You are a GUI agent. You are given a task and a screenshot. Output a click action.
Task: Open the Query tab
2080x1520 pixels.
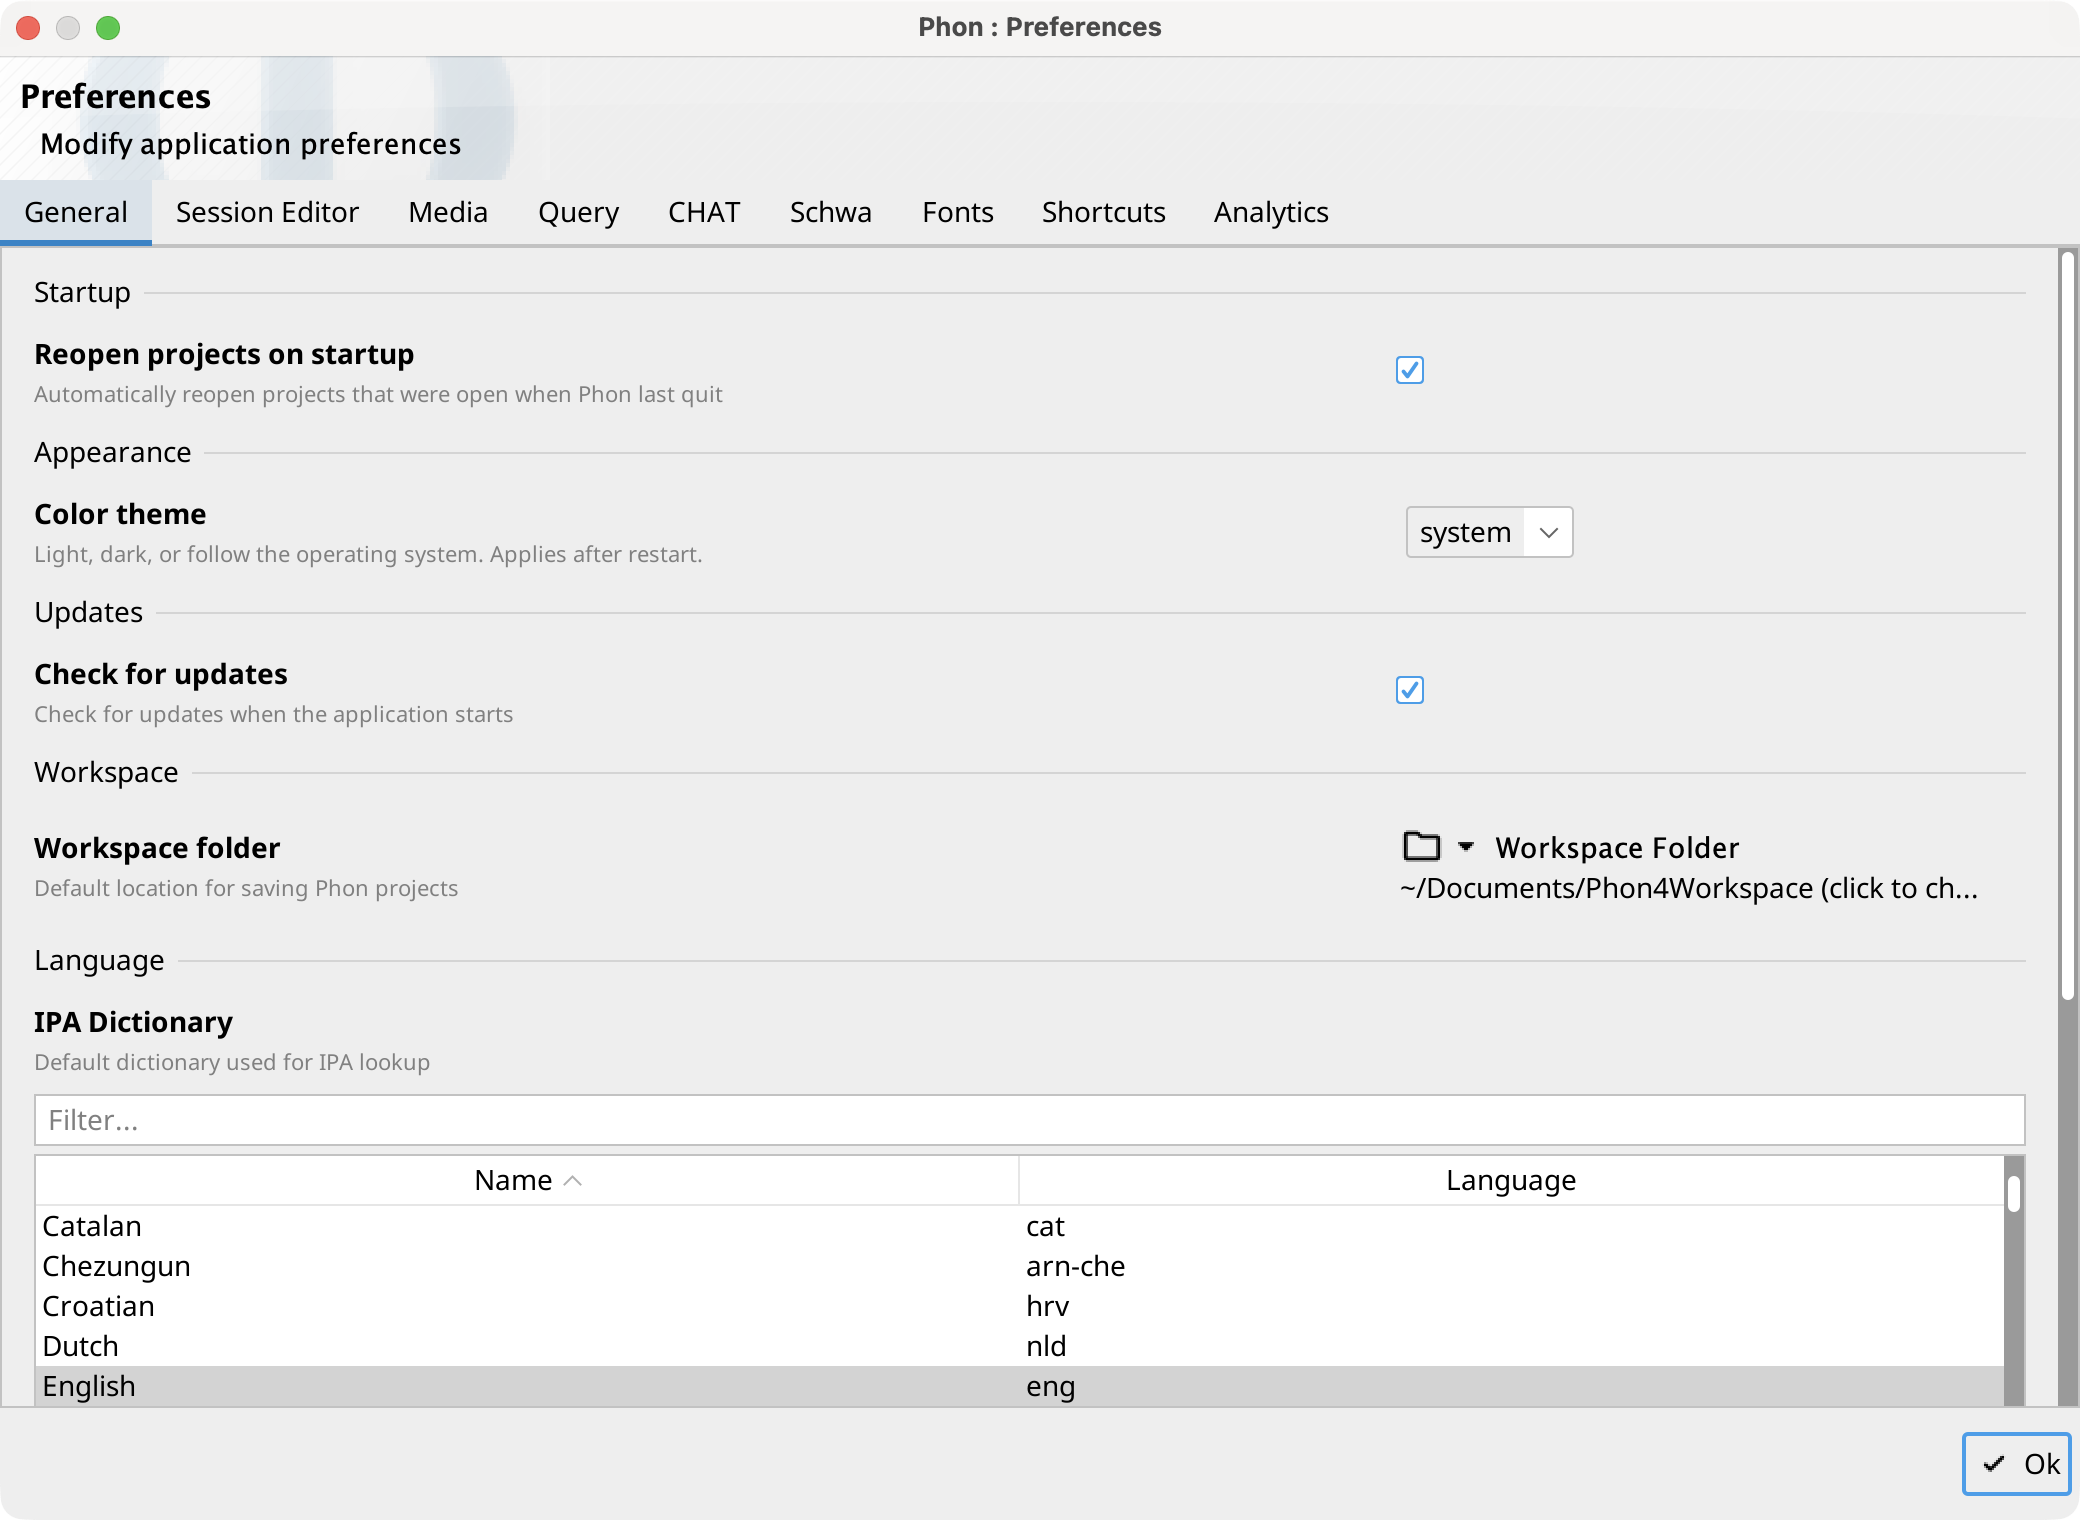click(x=578, y=212)
